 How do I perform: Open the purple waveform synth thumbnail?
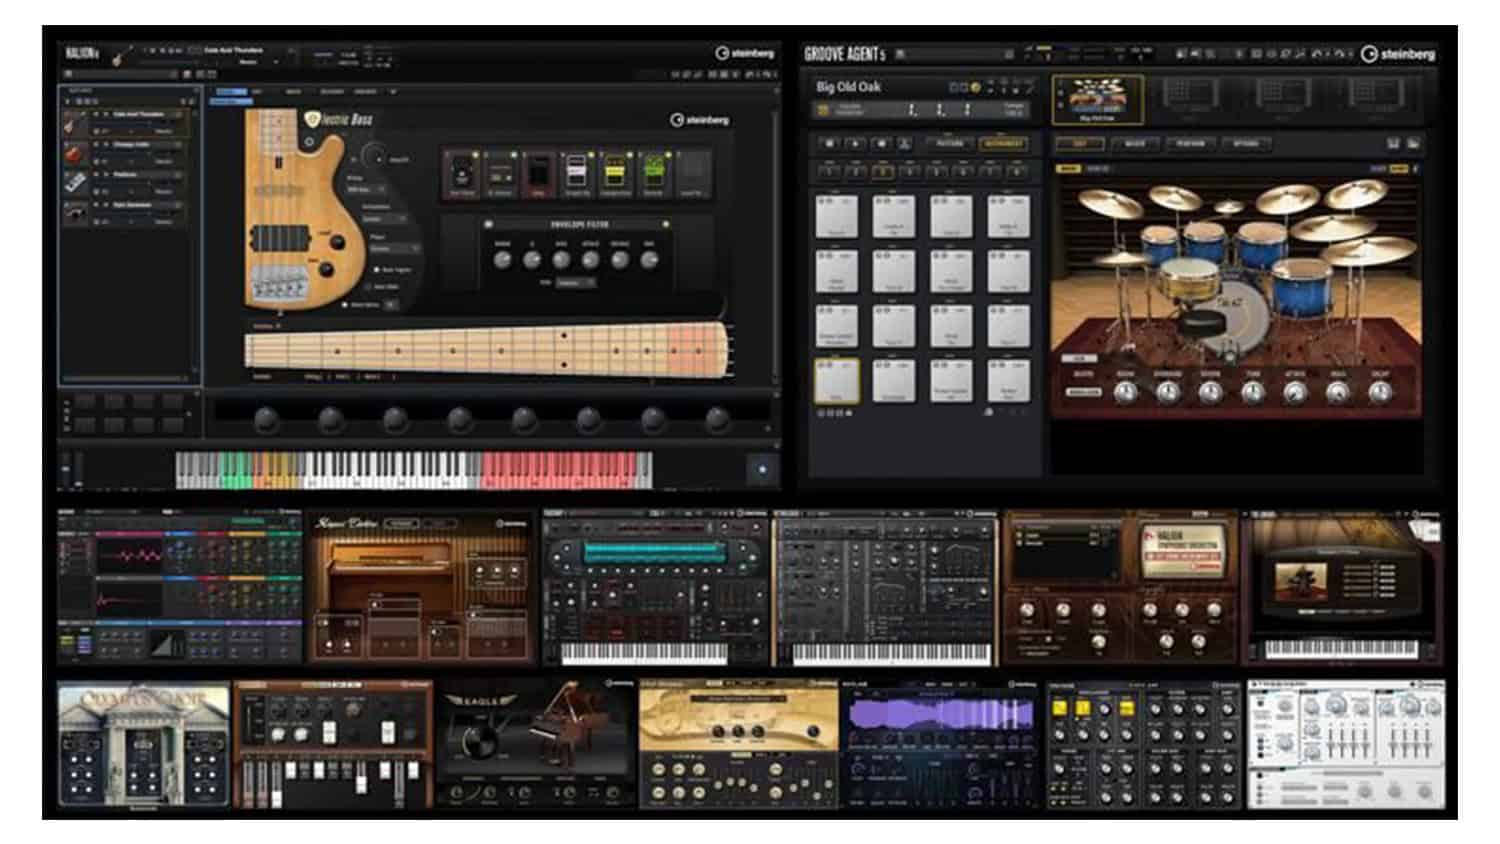click(x=940, y=746)
